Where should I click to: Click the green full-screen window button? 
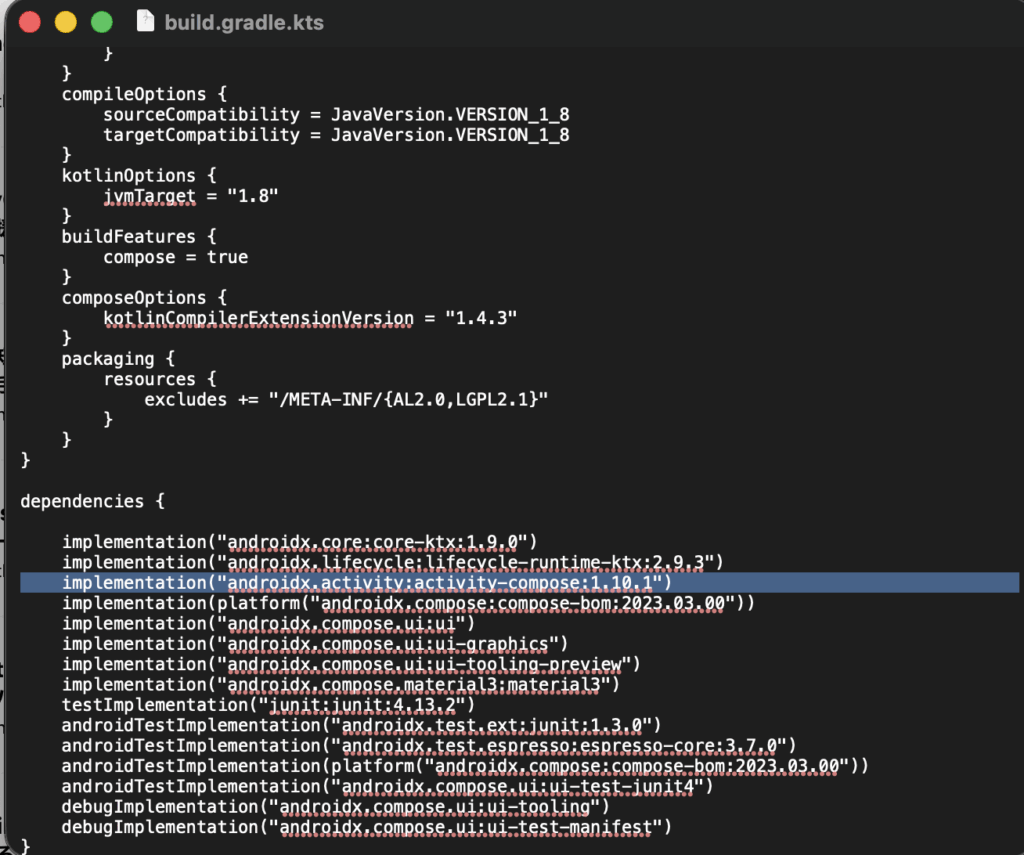click(101, 22)
